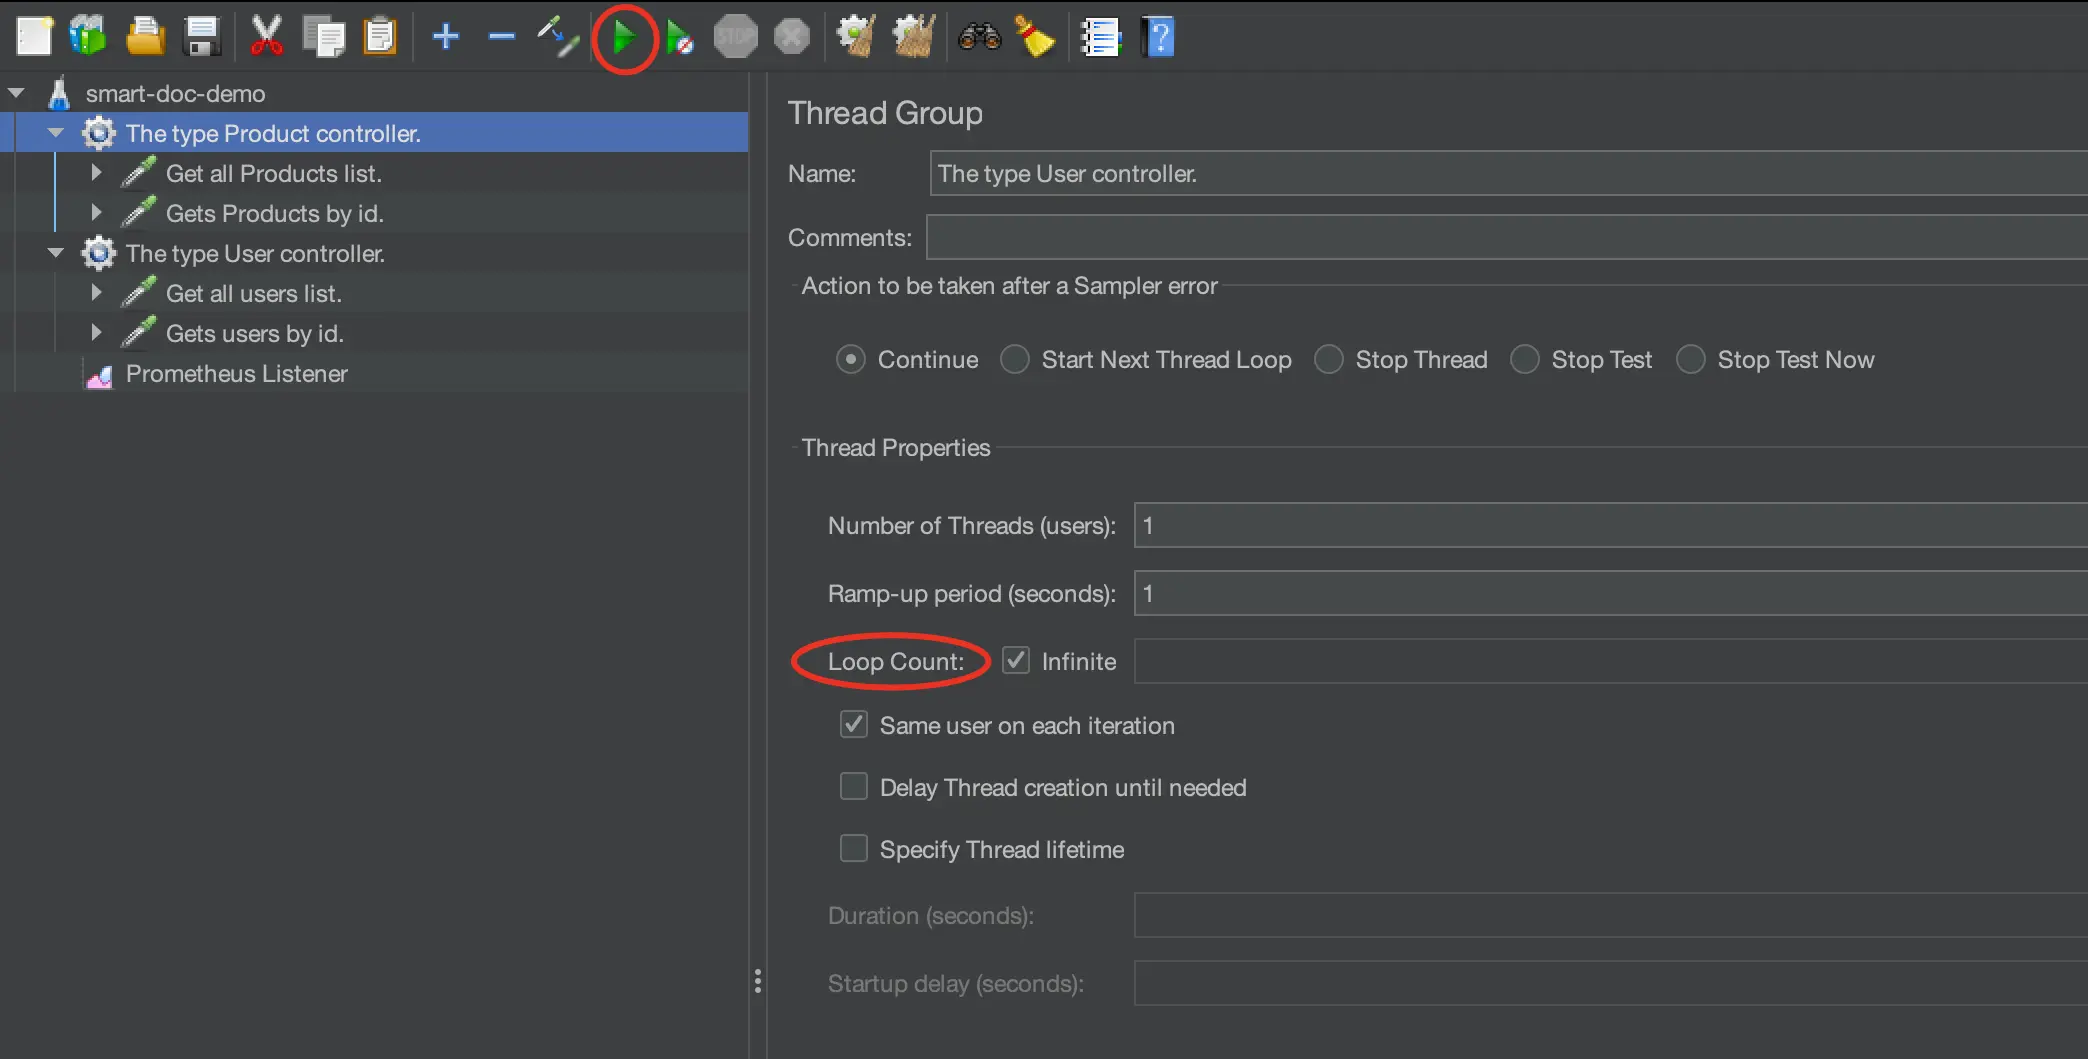The height and width of the screenshot is (1059, 2088).
Task: Select The type User controller tree item
Action: pyautogui.click(x=254, y=254)
